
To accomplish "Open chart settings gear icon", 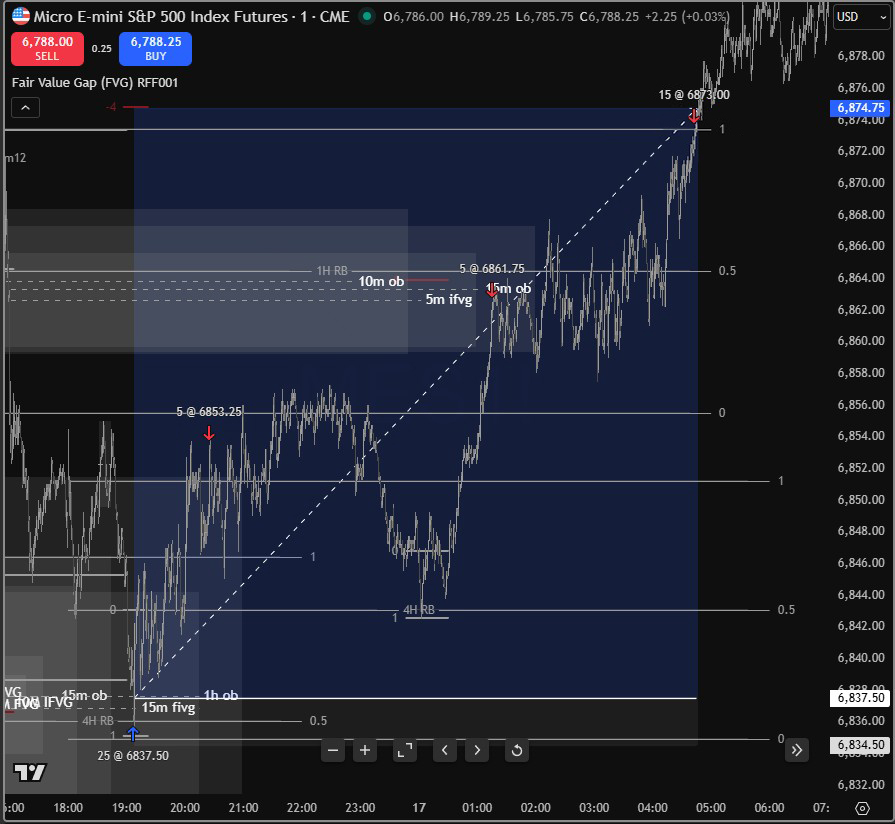I will point(862,808).
